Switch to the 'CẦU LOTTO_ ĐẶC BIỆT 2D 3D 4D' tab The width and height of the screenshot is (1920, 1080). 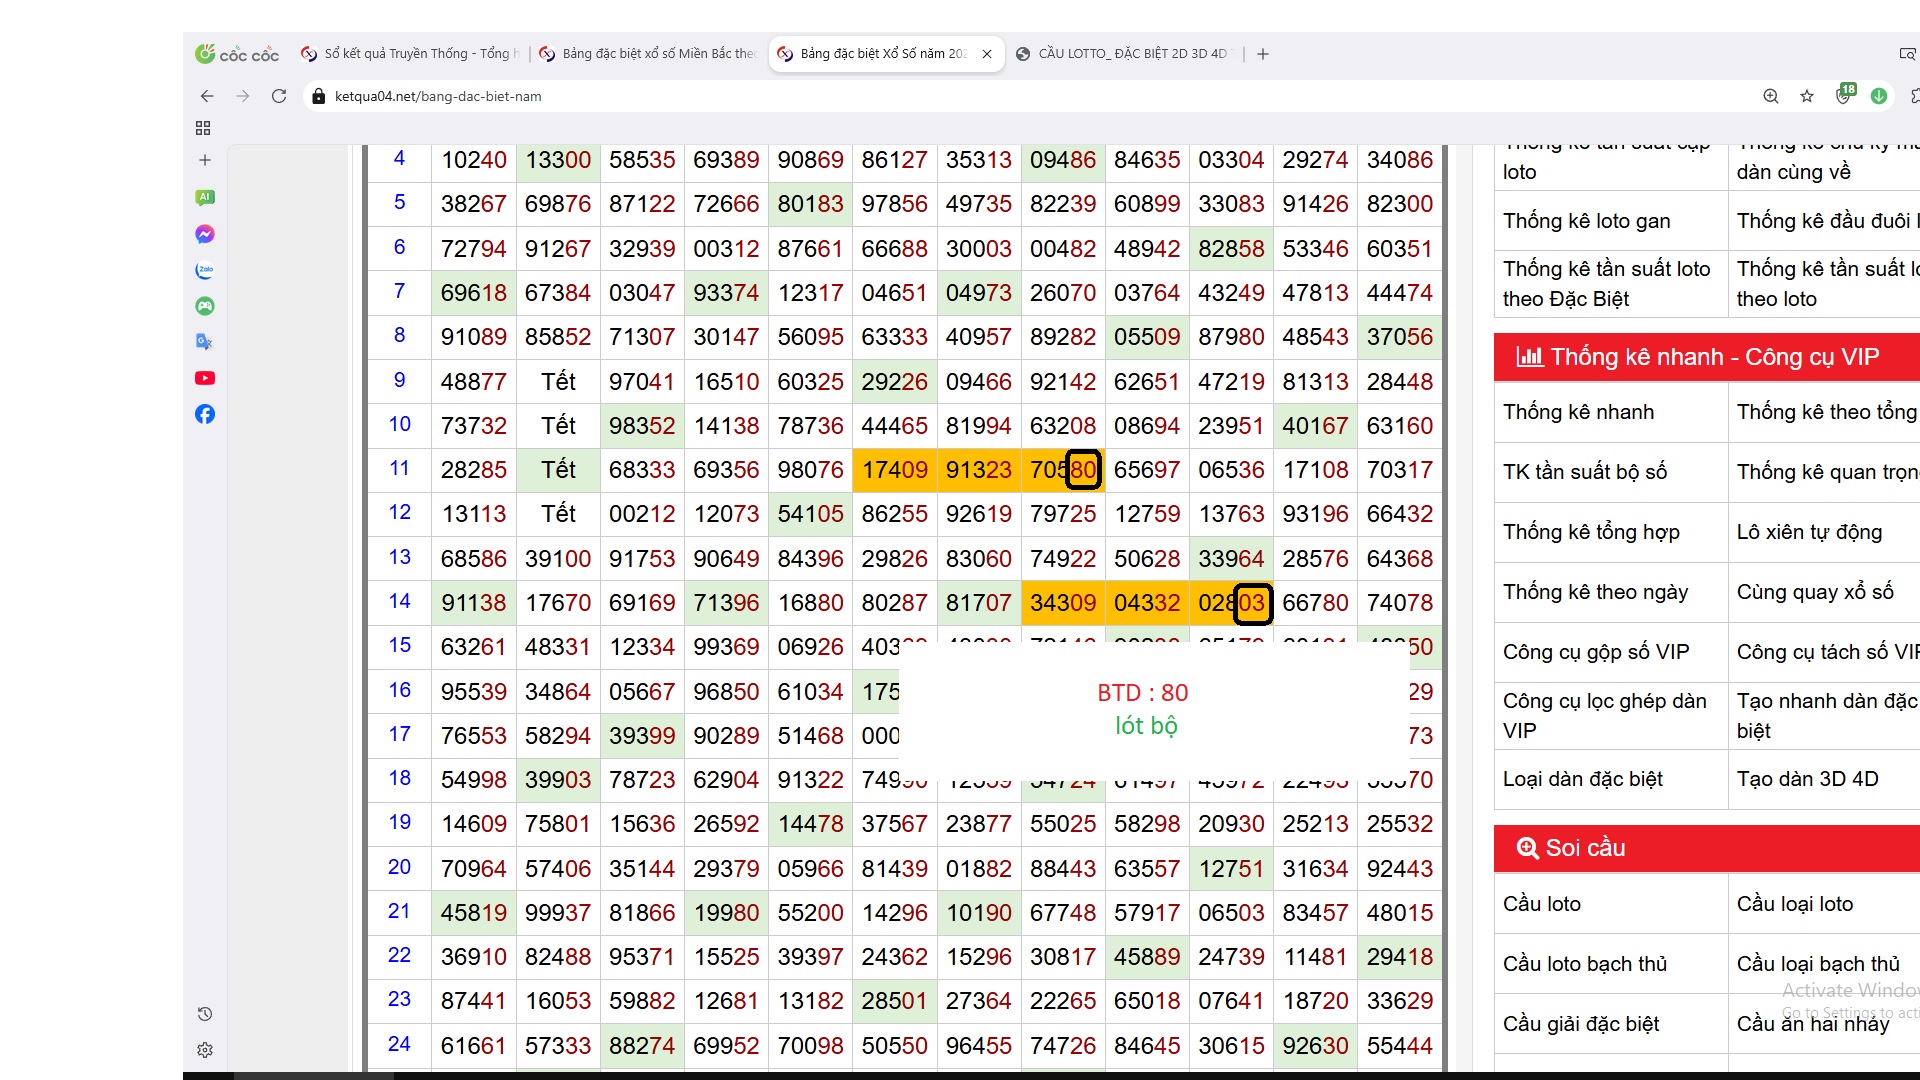(x=1130, y=54)
